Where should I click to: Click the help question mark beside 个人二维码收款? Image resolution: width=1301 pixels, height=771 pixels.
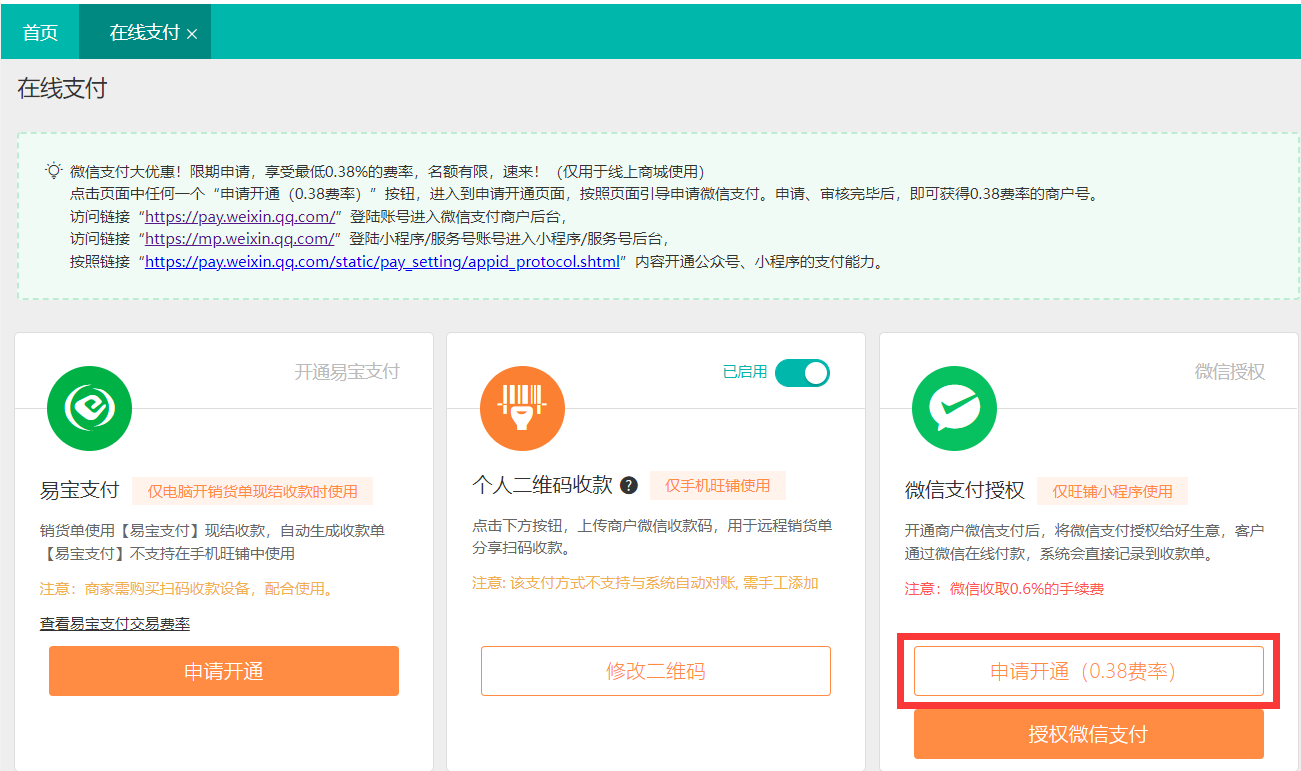[629, 486]
